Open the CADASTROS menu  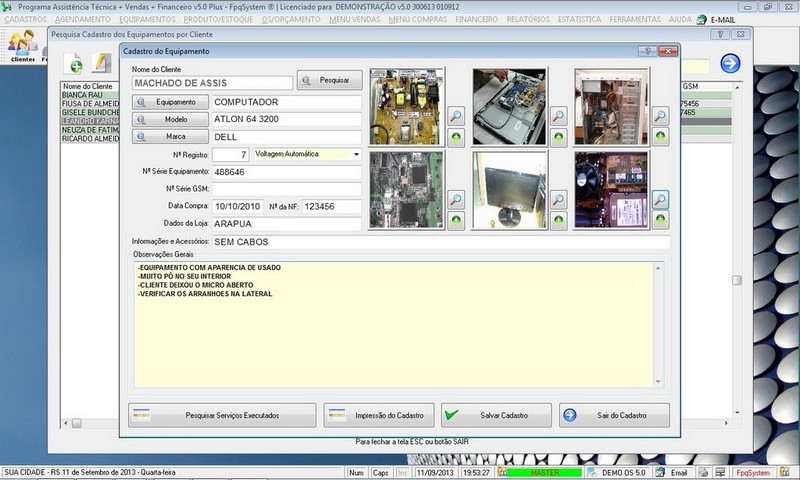pos(26,19)
